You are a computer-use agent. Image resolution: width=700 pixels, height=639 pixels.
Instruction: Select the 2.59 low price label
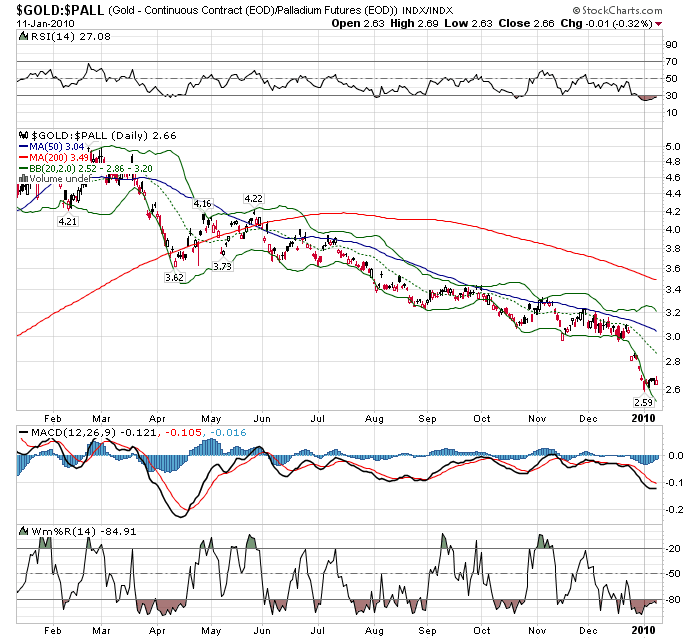644,402
